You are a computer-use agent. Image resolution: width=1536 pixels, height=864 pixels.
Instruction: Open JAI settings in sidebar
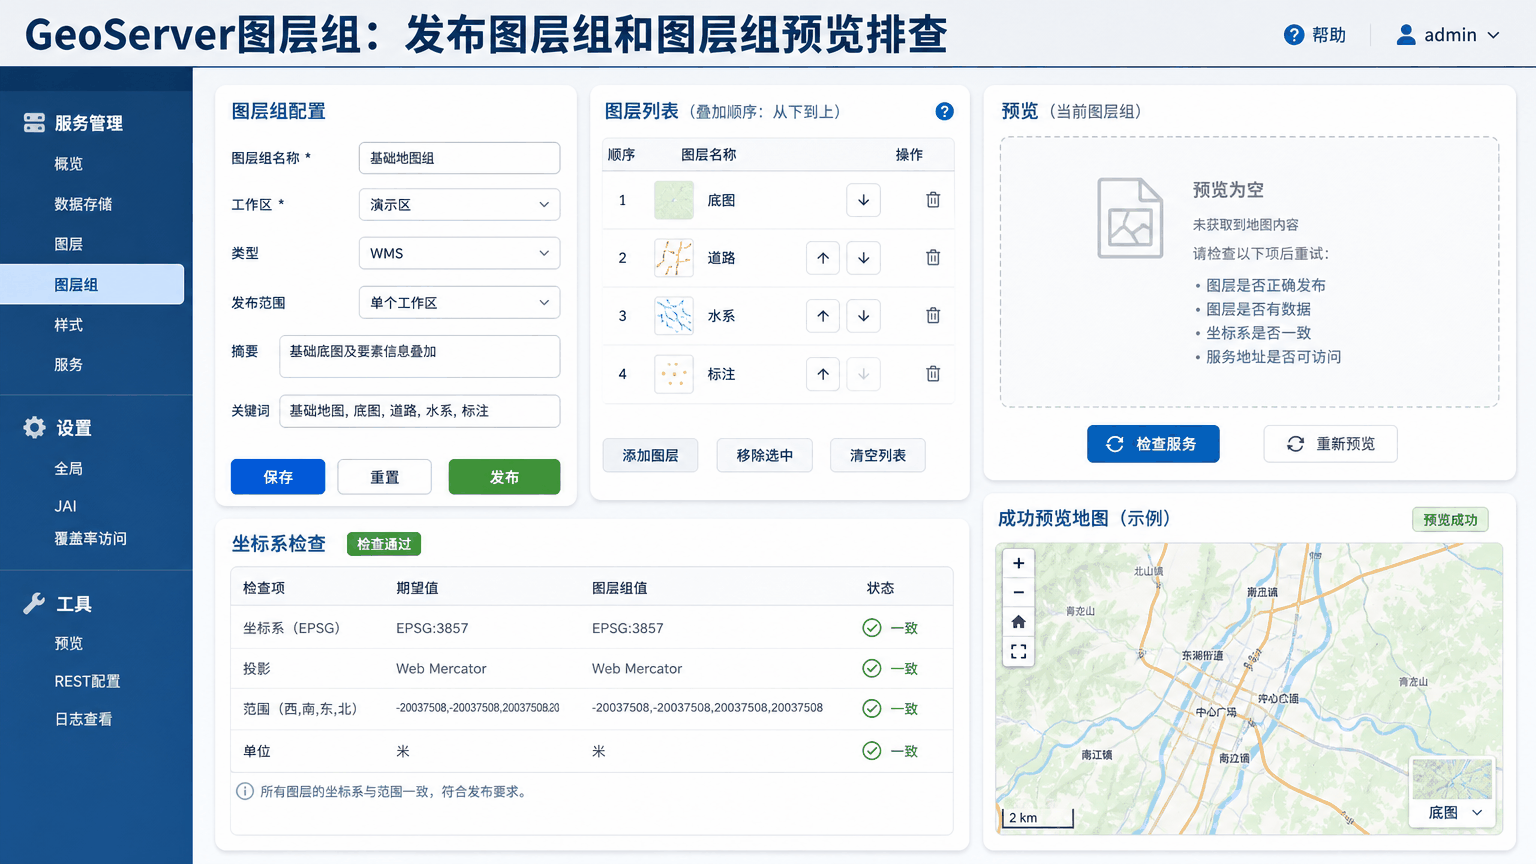(66, 506)
